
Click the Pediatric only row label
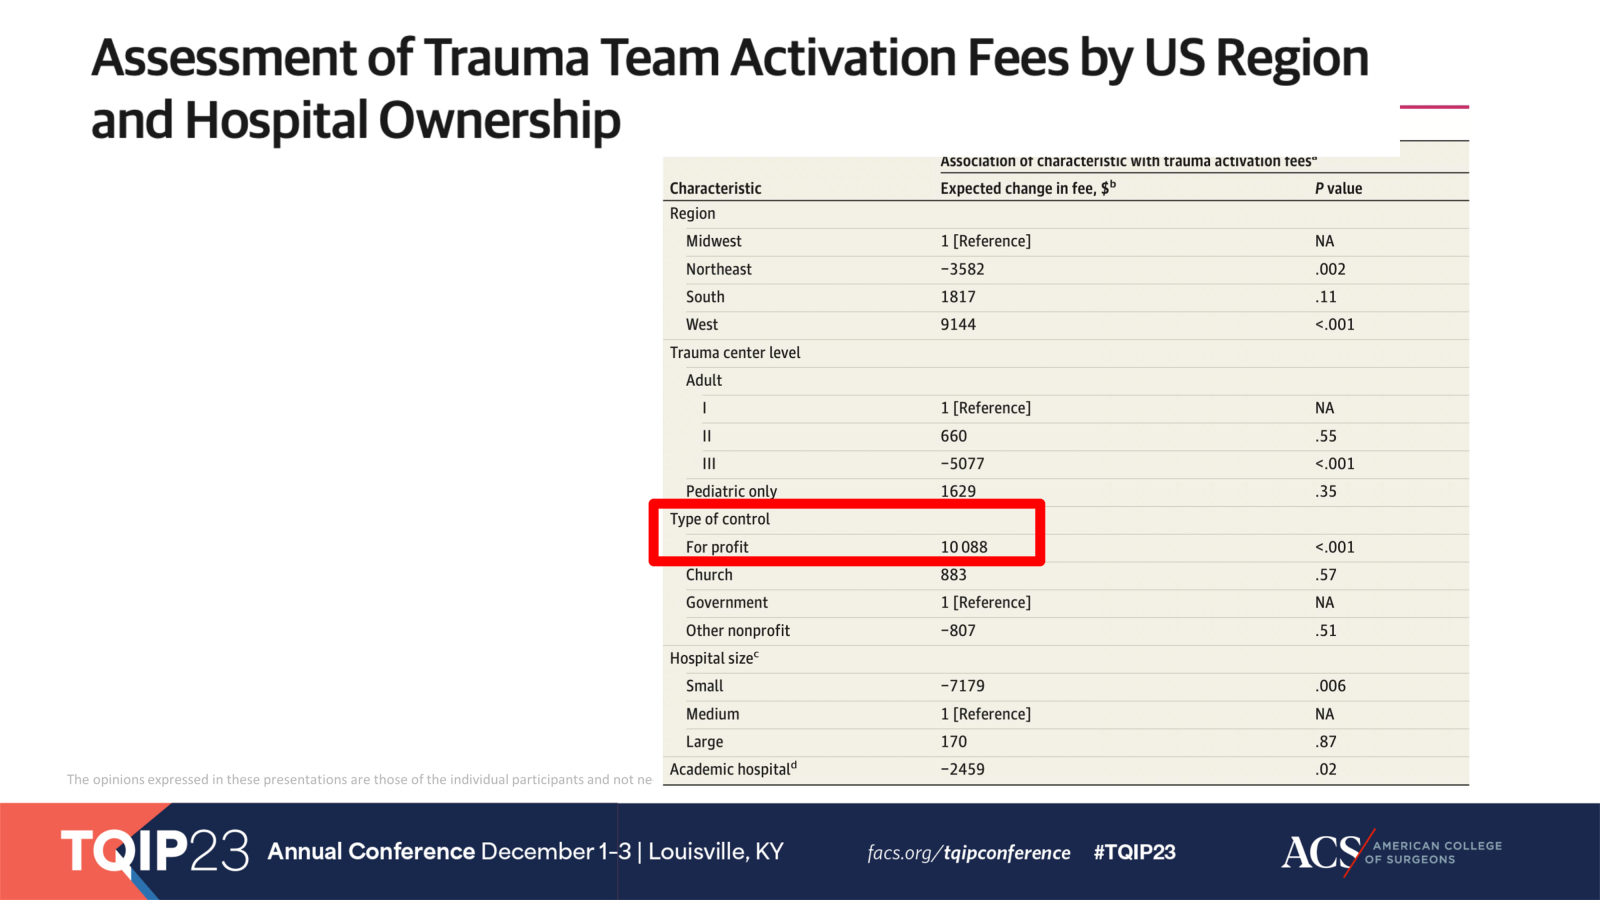point(731,491)
